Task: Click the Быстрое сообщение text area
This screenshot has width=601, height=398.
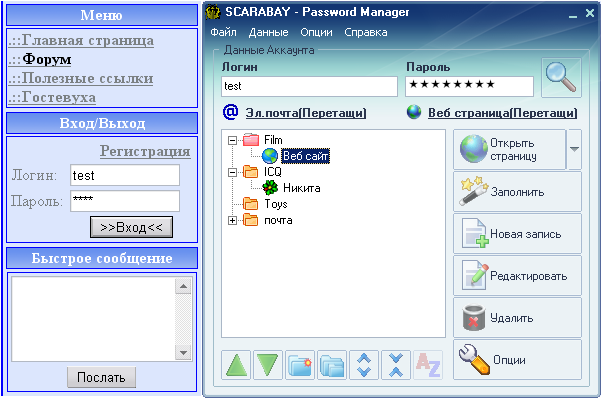Action: click(93, 319)
